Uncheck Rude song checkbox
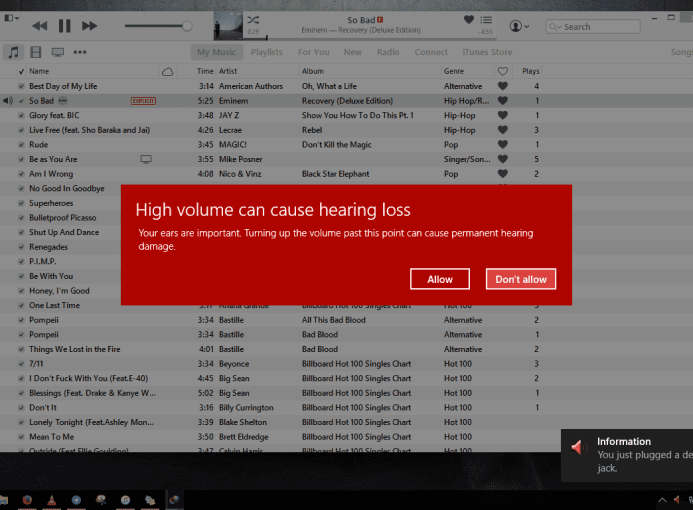The width and height of the screenshot is (693, 510). [21, 145]
